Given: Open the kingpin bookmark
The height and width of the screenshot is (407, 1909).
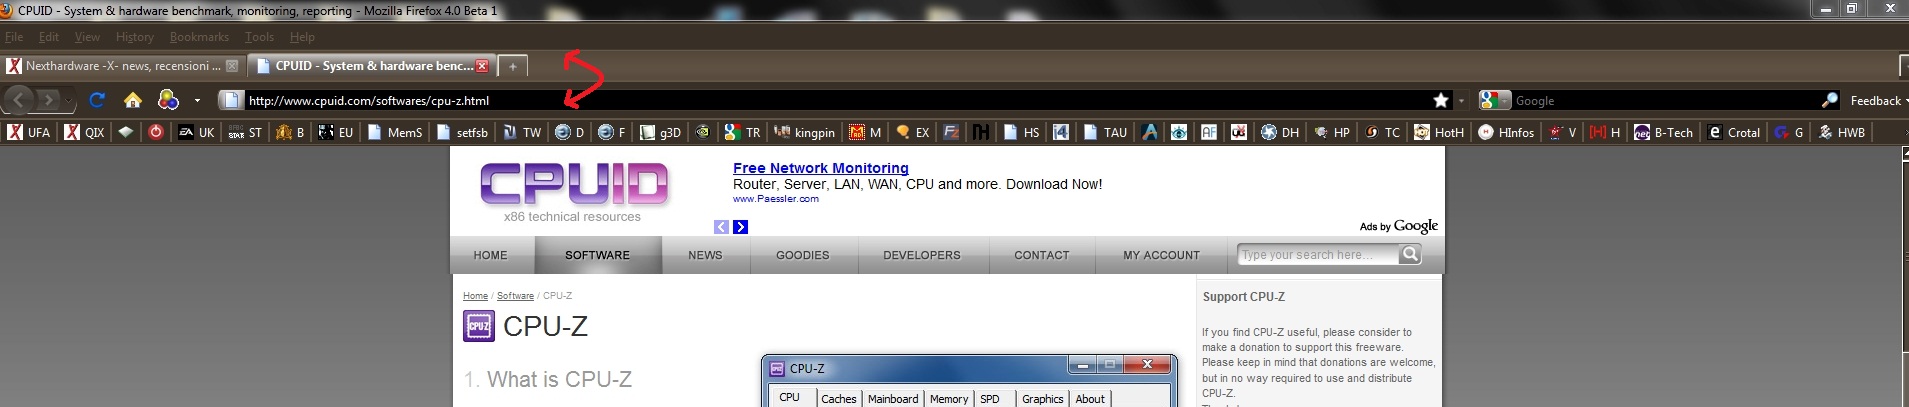Looking at the screenshot, I should [805, 132].
